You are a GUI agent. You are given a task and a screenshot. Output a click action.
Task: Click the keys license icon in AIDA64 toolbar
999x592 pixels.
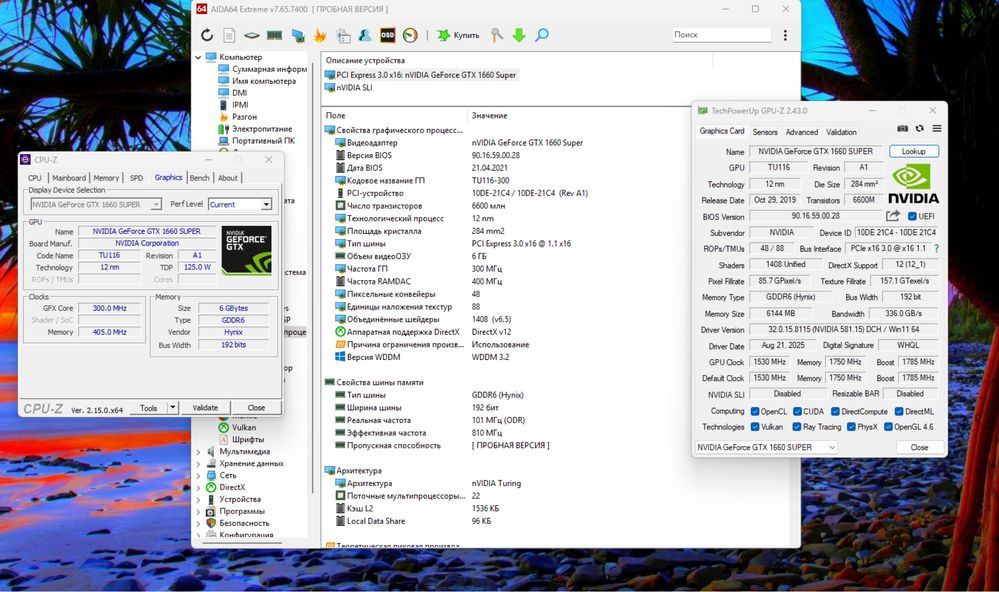coord(496,35)
